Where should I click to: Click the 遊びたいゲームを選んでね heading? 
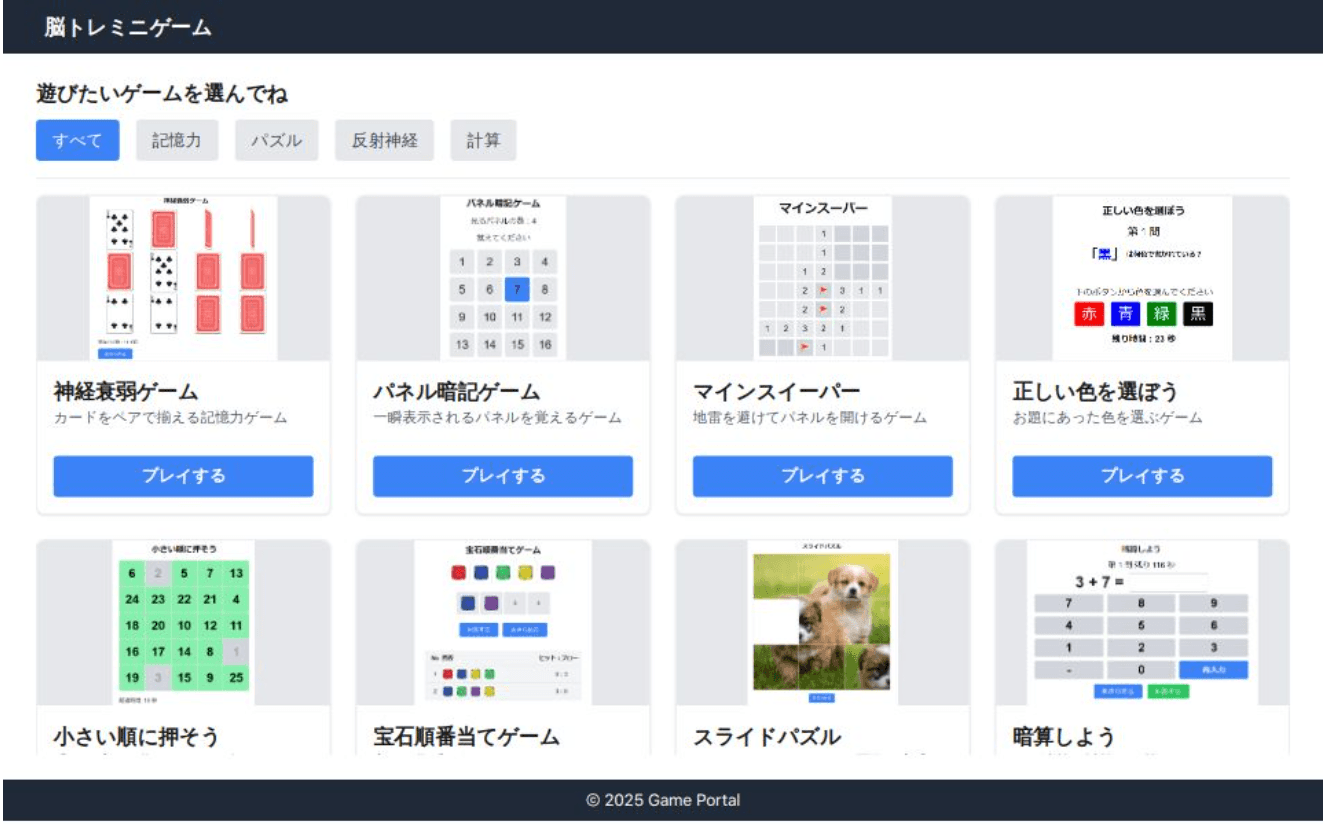[x=162, y=94]
